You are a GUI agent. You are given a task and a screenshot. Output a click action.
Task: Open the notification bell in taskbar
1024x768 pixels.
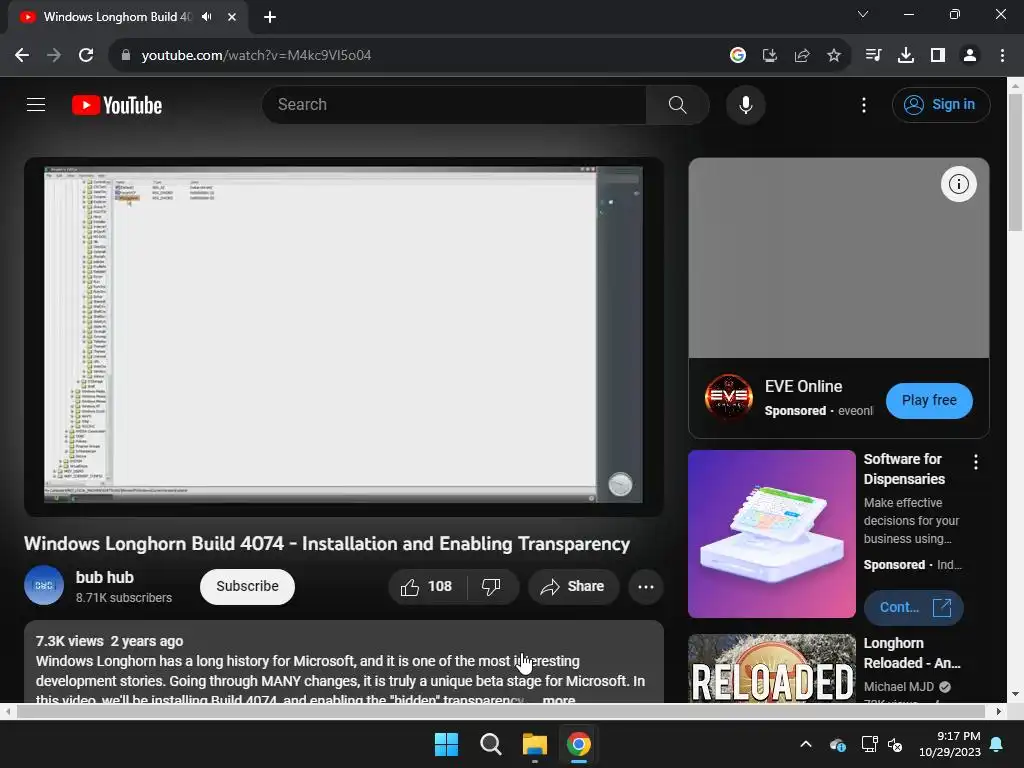pyautogui.click(x=997, y=744)
